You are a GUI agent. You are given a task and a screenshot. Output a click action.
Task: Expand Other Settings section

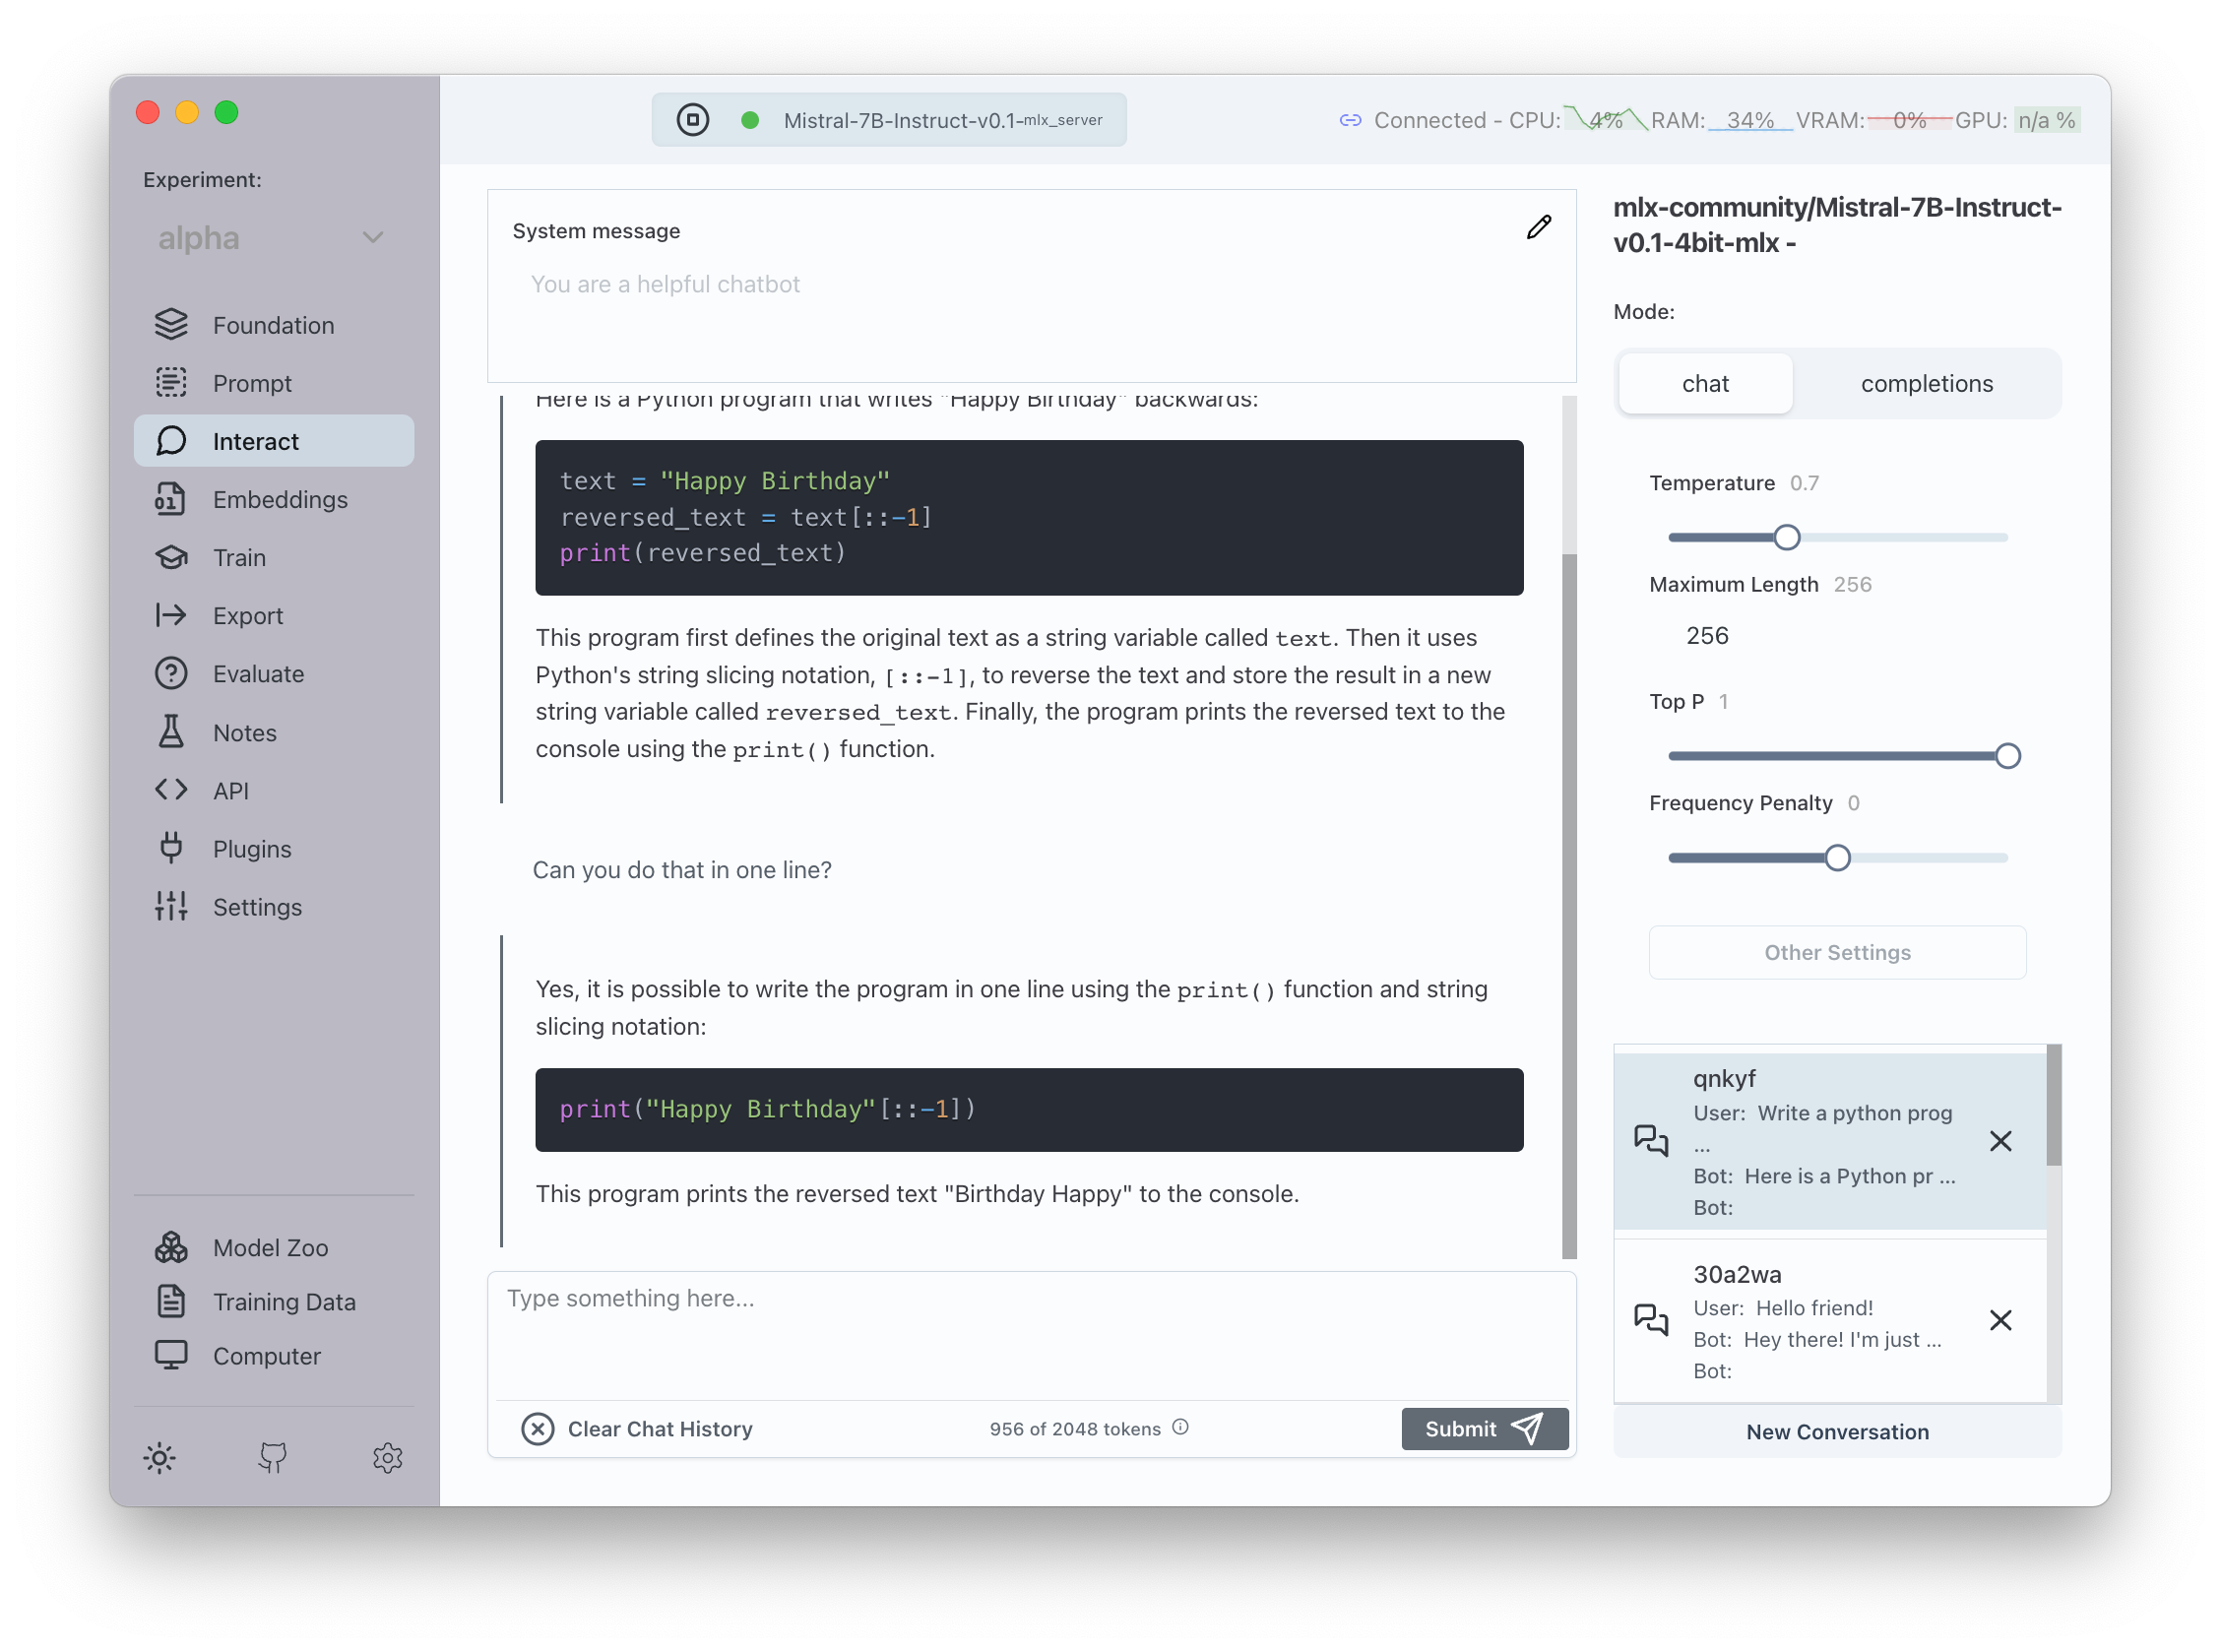click(1836, 951)
